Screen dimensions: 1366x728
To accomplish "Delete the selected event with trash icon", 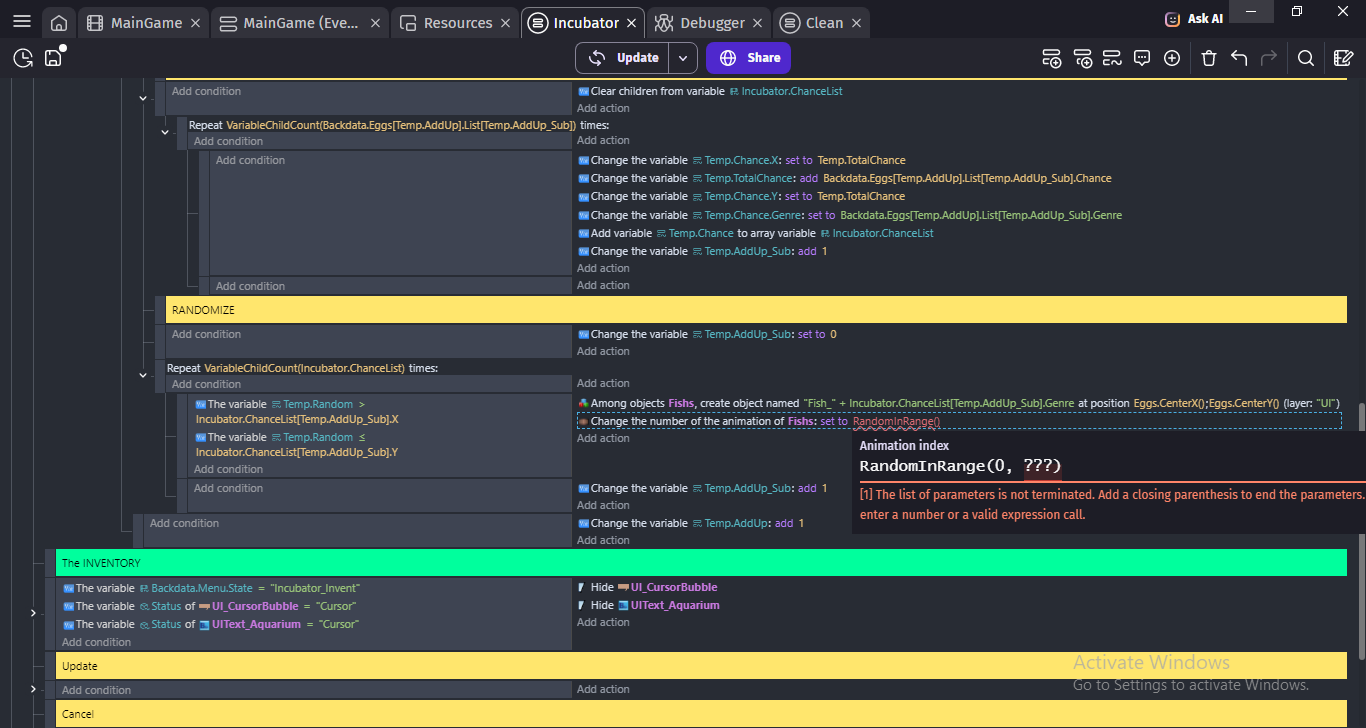I will click(1209, 58).
